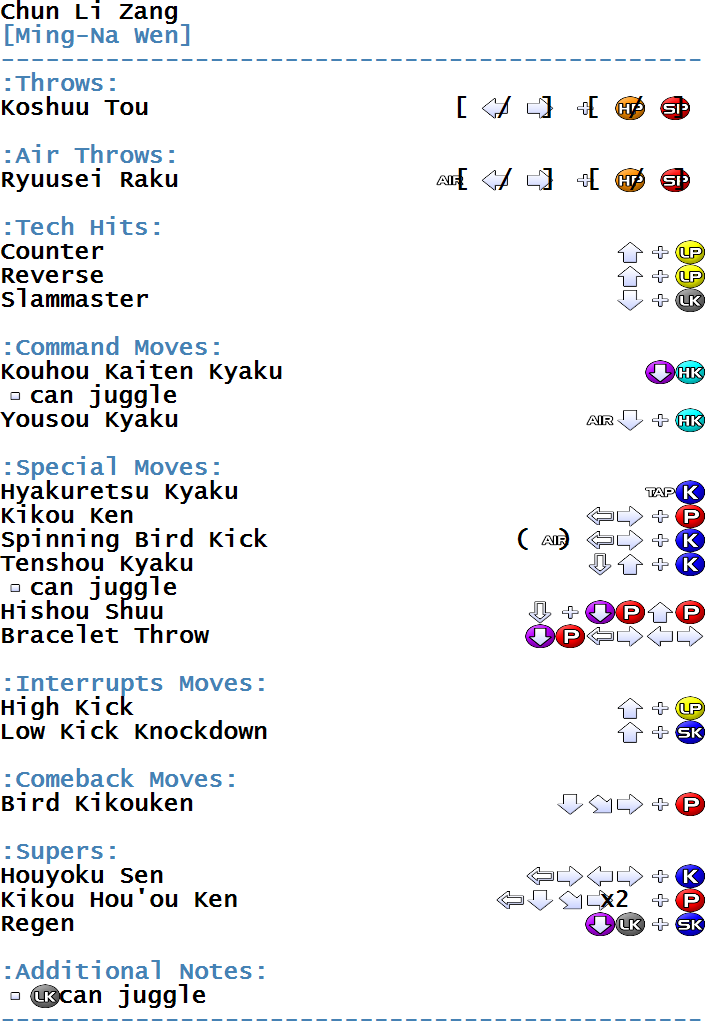Click the red P icon beside Bird Kikouken
705x1032 pixels.
pos(690,804)
